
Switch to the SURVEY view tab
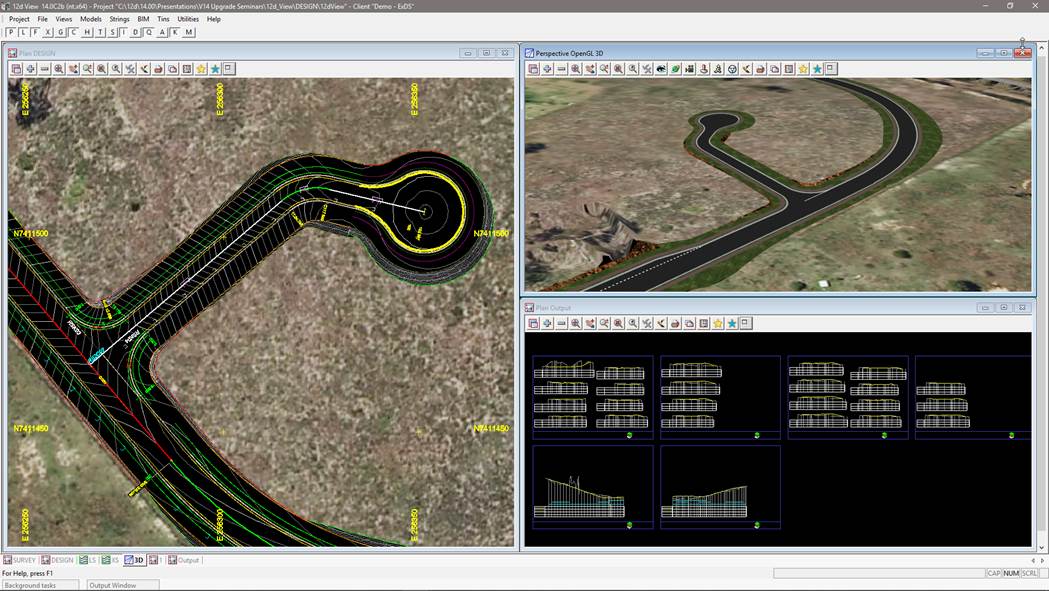coord(20,560)
